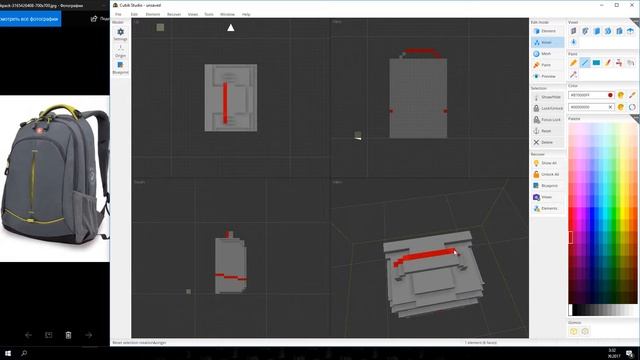Select the Magic Wand paint tool
The image size is (640, 360).
pyautogui.click(x=573, y=74)
